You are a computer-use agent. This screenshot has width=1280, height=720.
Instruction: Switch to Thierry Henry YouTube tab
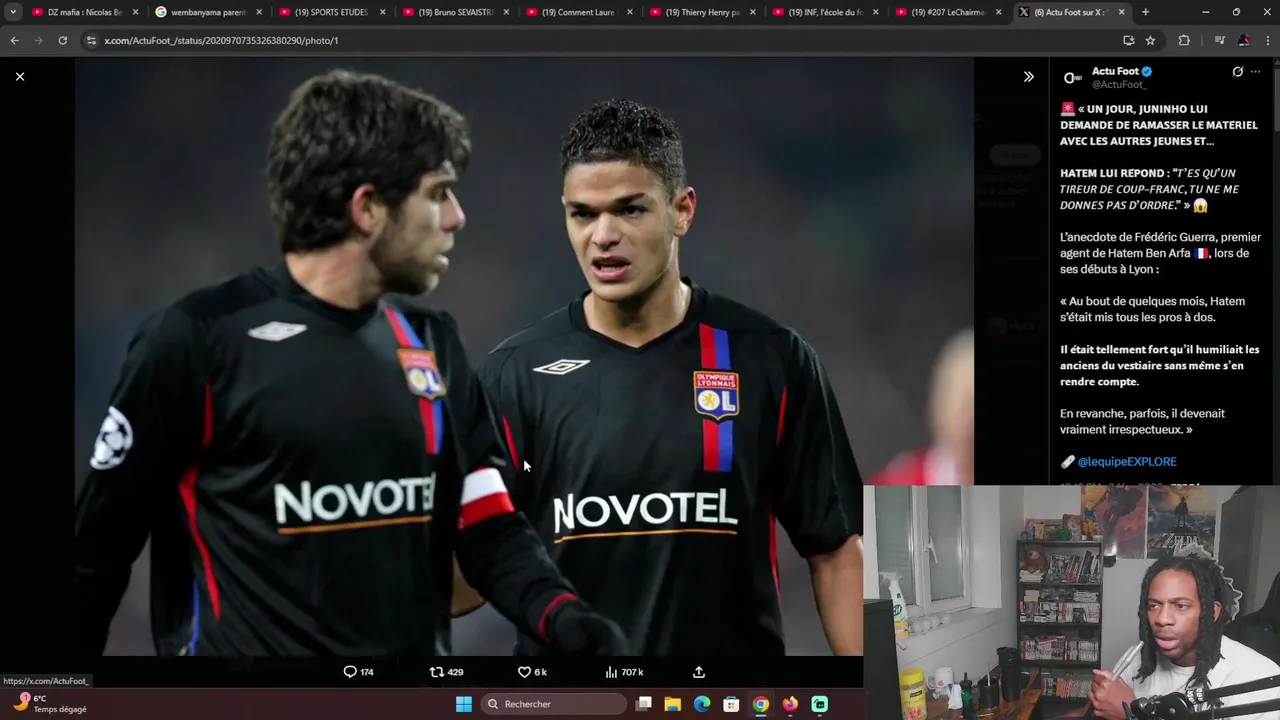click(x=703, y=12)
